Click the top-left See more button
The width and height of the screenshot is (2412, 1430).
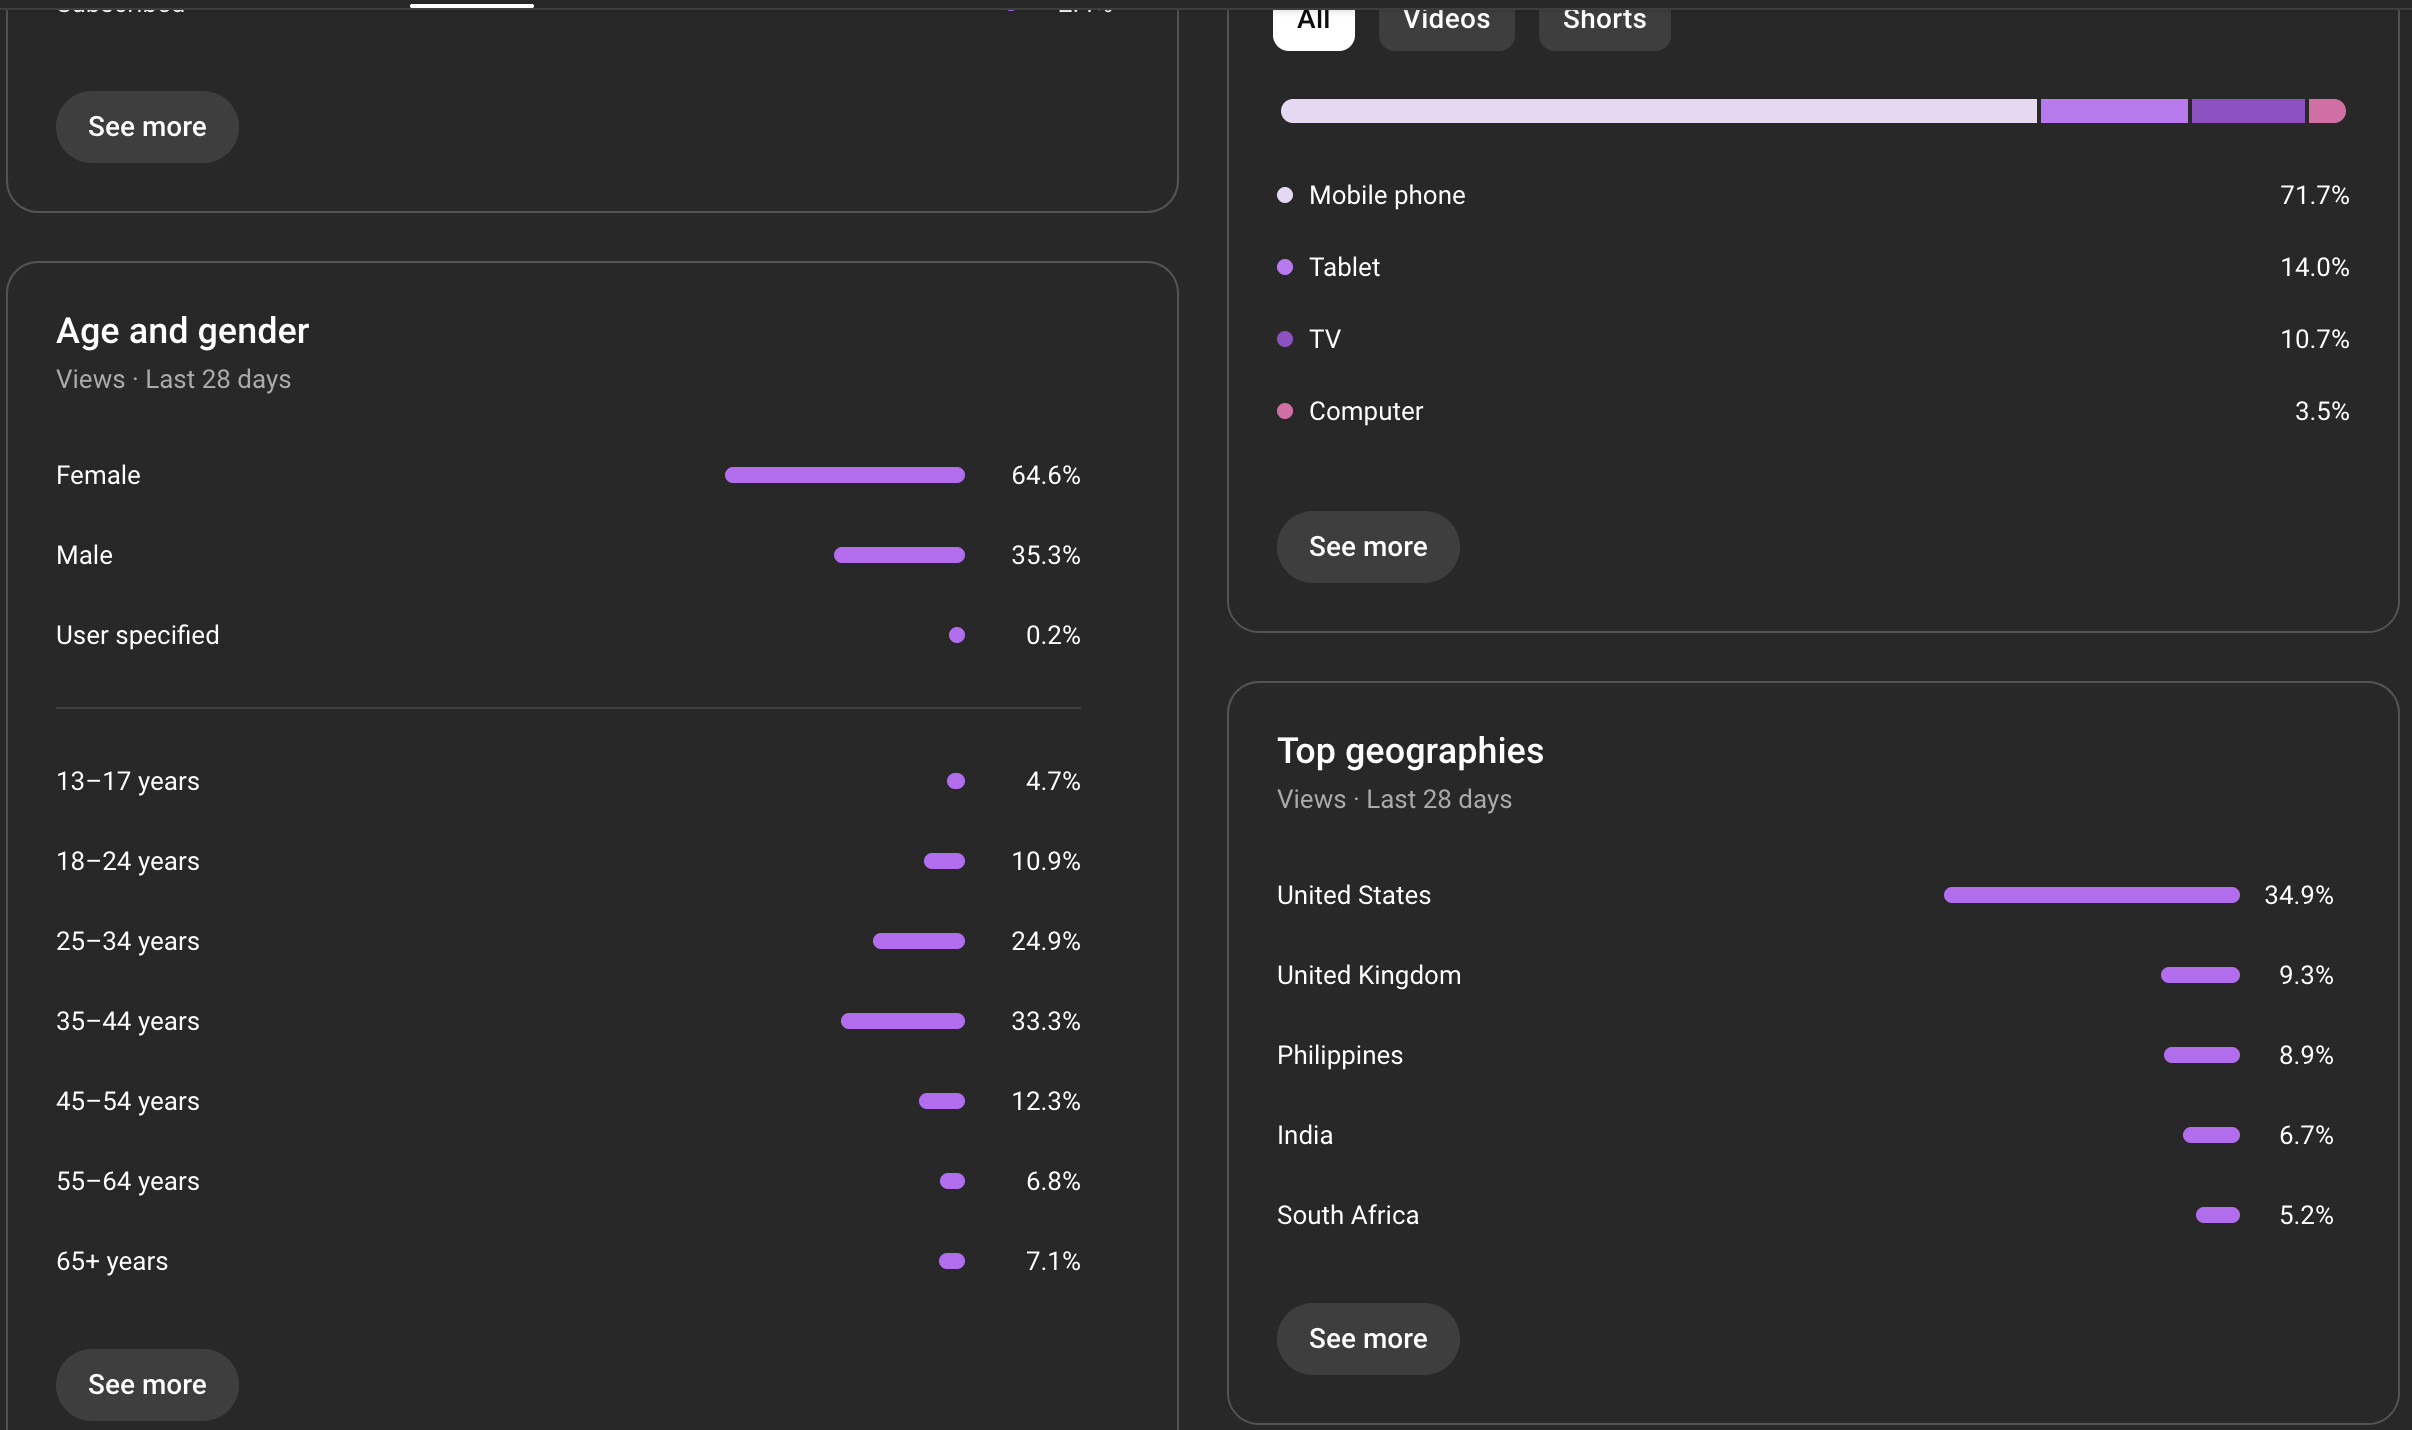pyautogui.click(x=147, y=127)
